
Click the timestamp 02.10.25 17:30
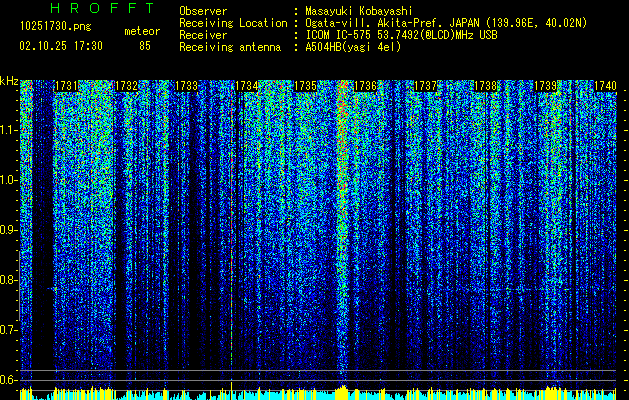[61, 45]
